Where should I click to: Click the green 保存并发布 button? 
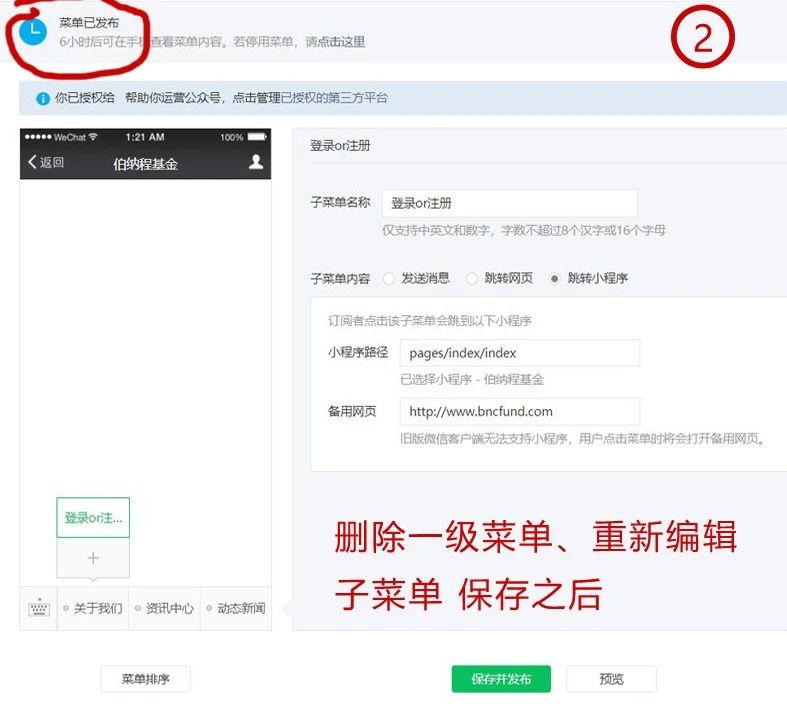[x=501, y=679]
